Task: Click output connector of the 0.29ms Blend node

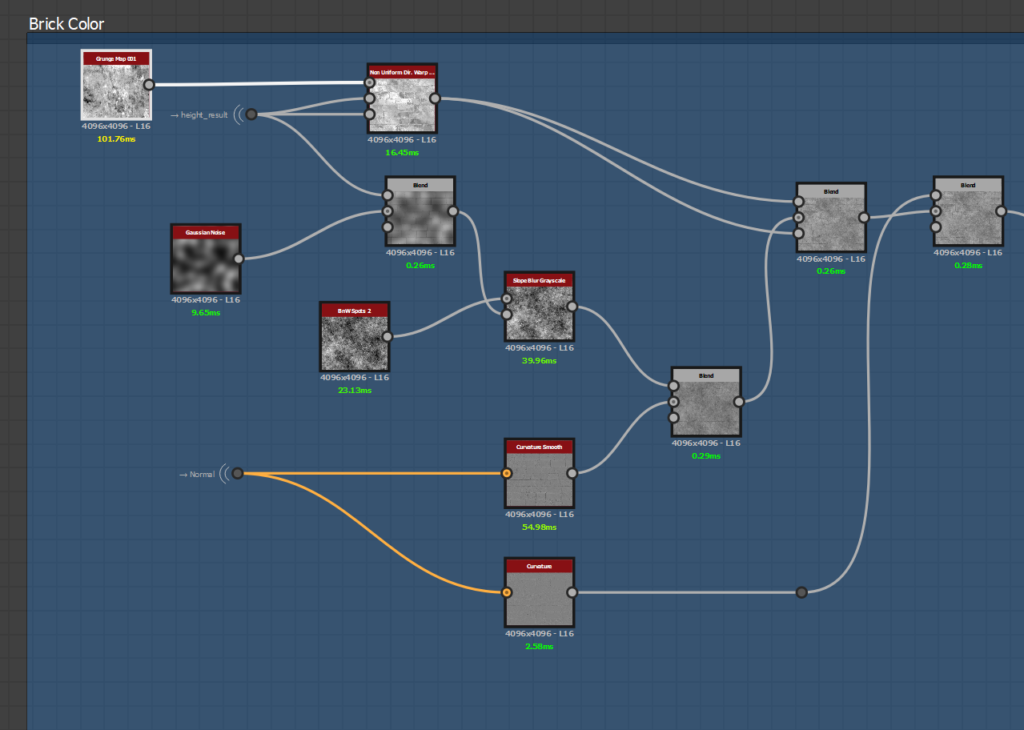Action: pyautogui.click(x=739, y=402)
